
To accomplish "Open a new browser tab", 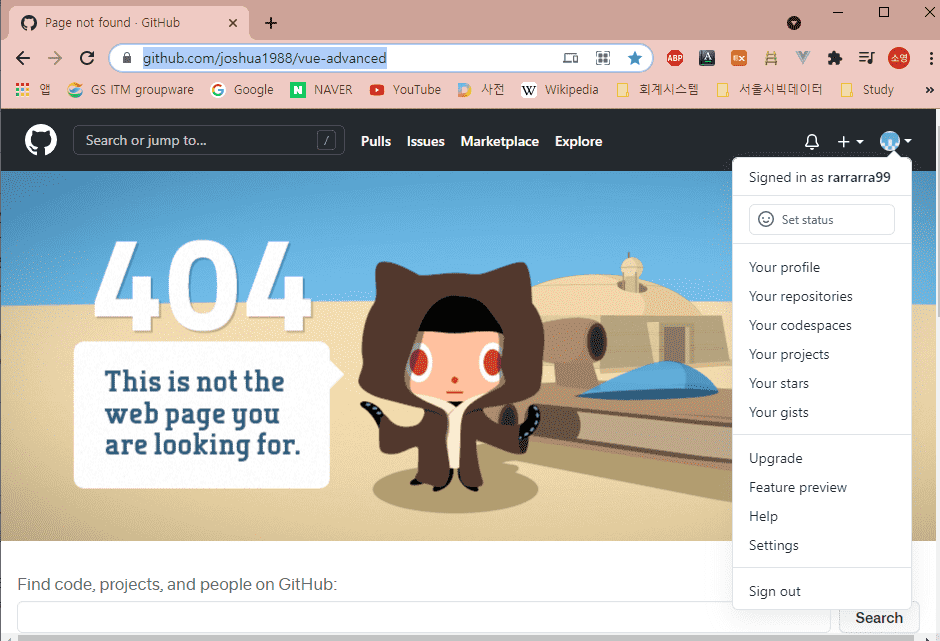I will [271, 23].
